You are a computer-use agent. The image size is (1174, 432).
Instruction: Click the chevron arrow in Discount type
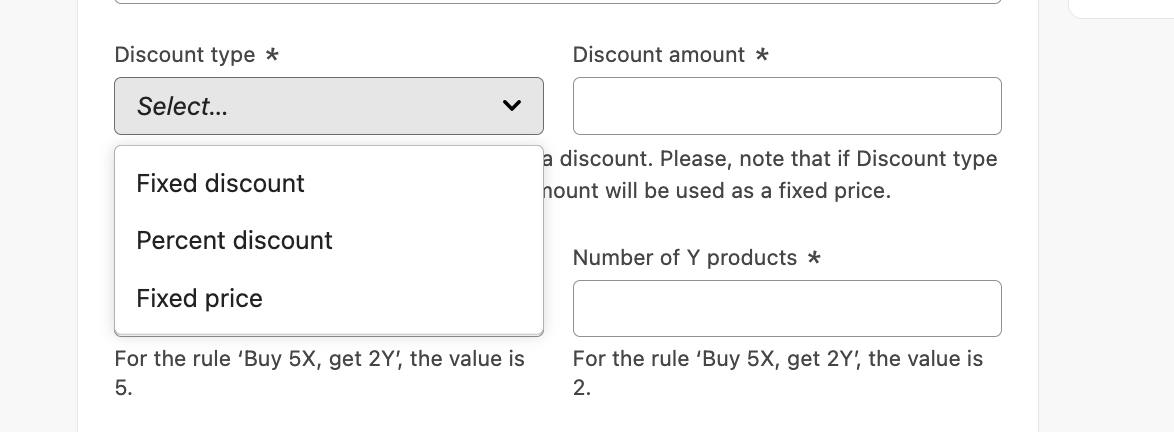pyautogui.click(x=511, y=106)
